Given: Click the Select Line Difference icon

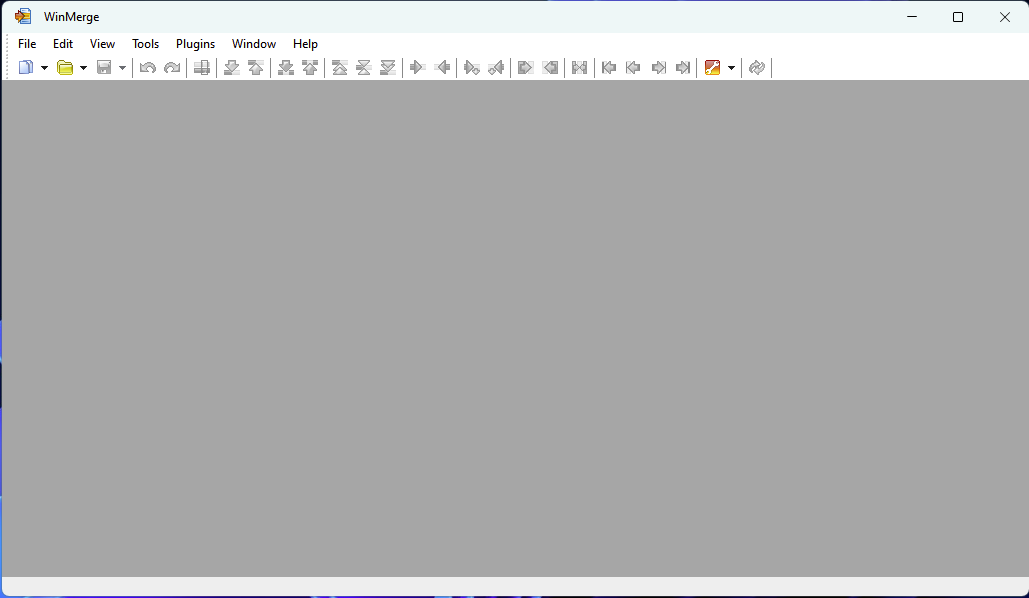Looking at the screenshot, I should click(201, 68).
